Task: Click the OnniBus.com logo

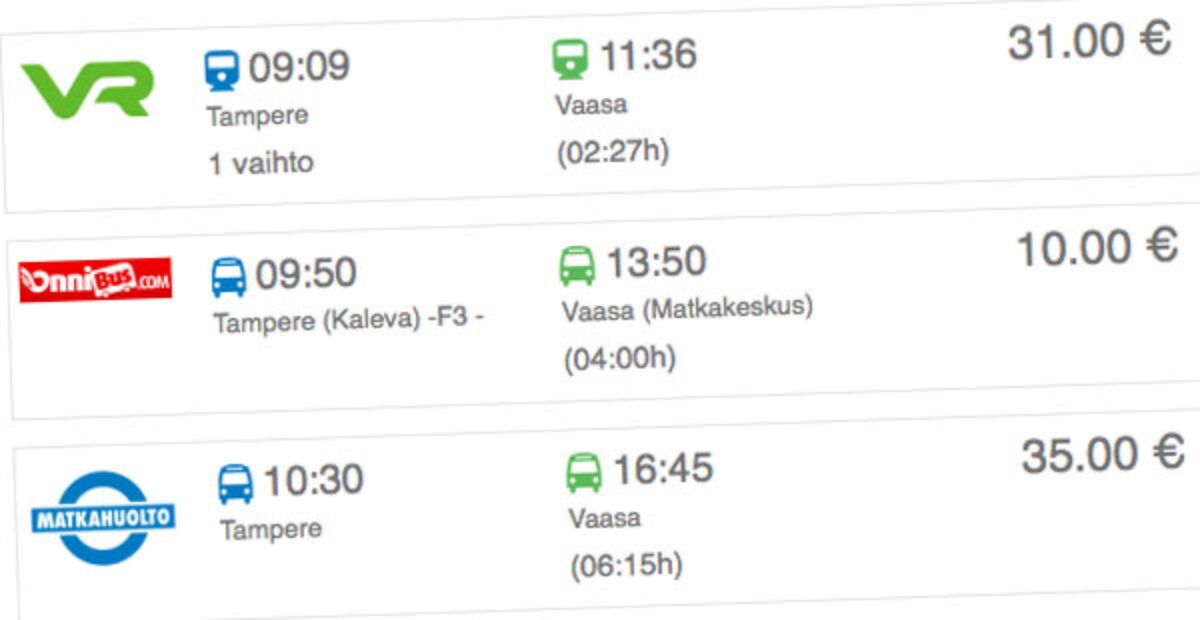Action: click(96, 279)
